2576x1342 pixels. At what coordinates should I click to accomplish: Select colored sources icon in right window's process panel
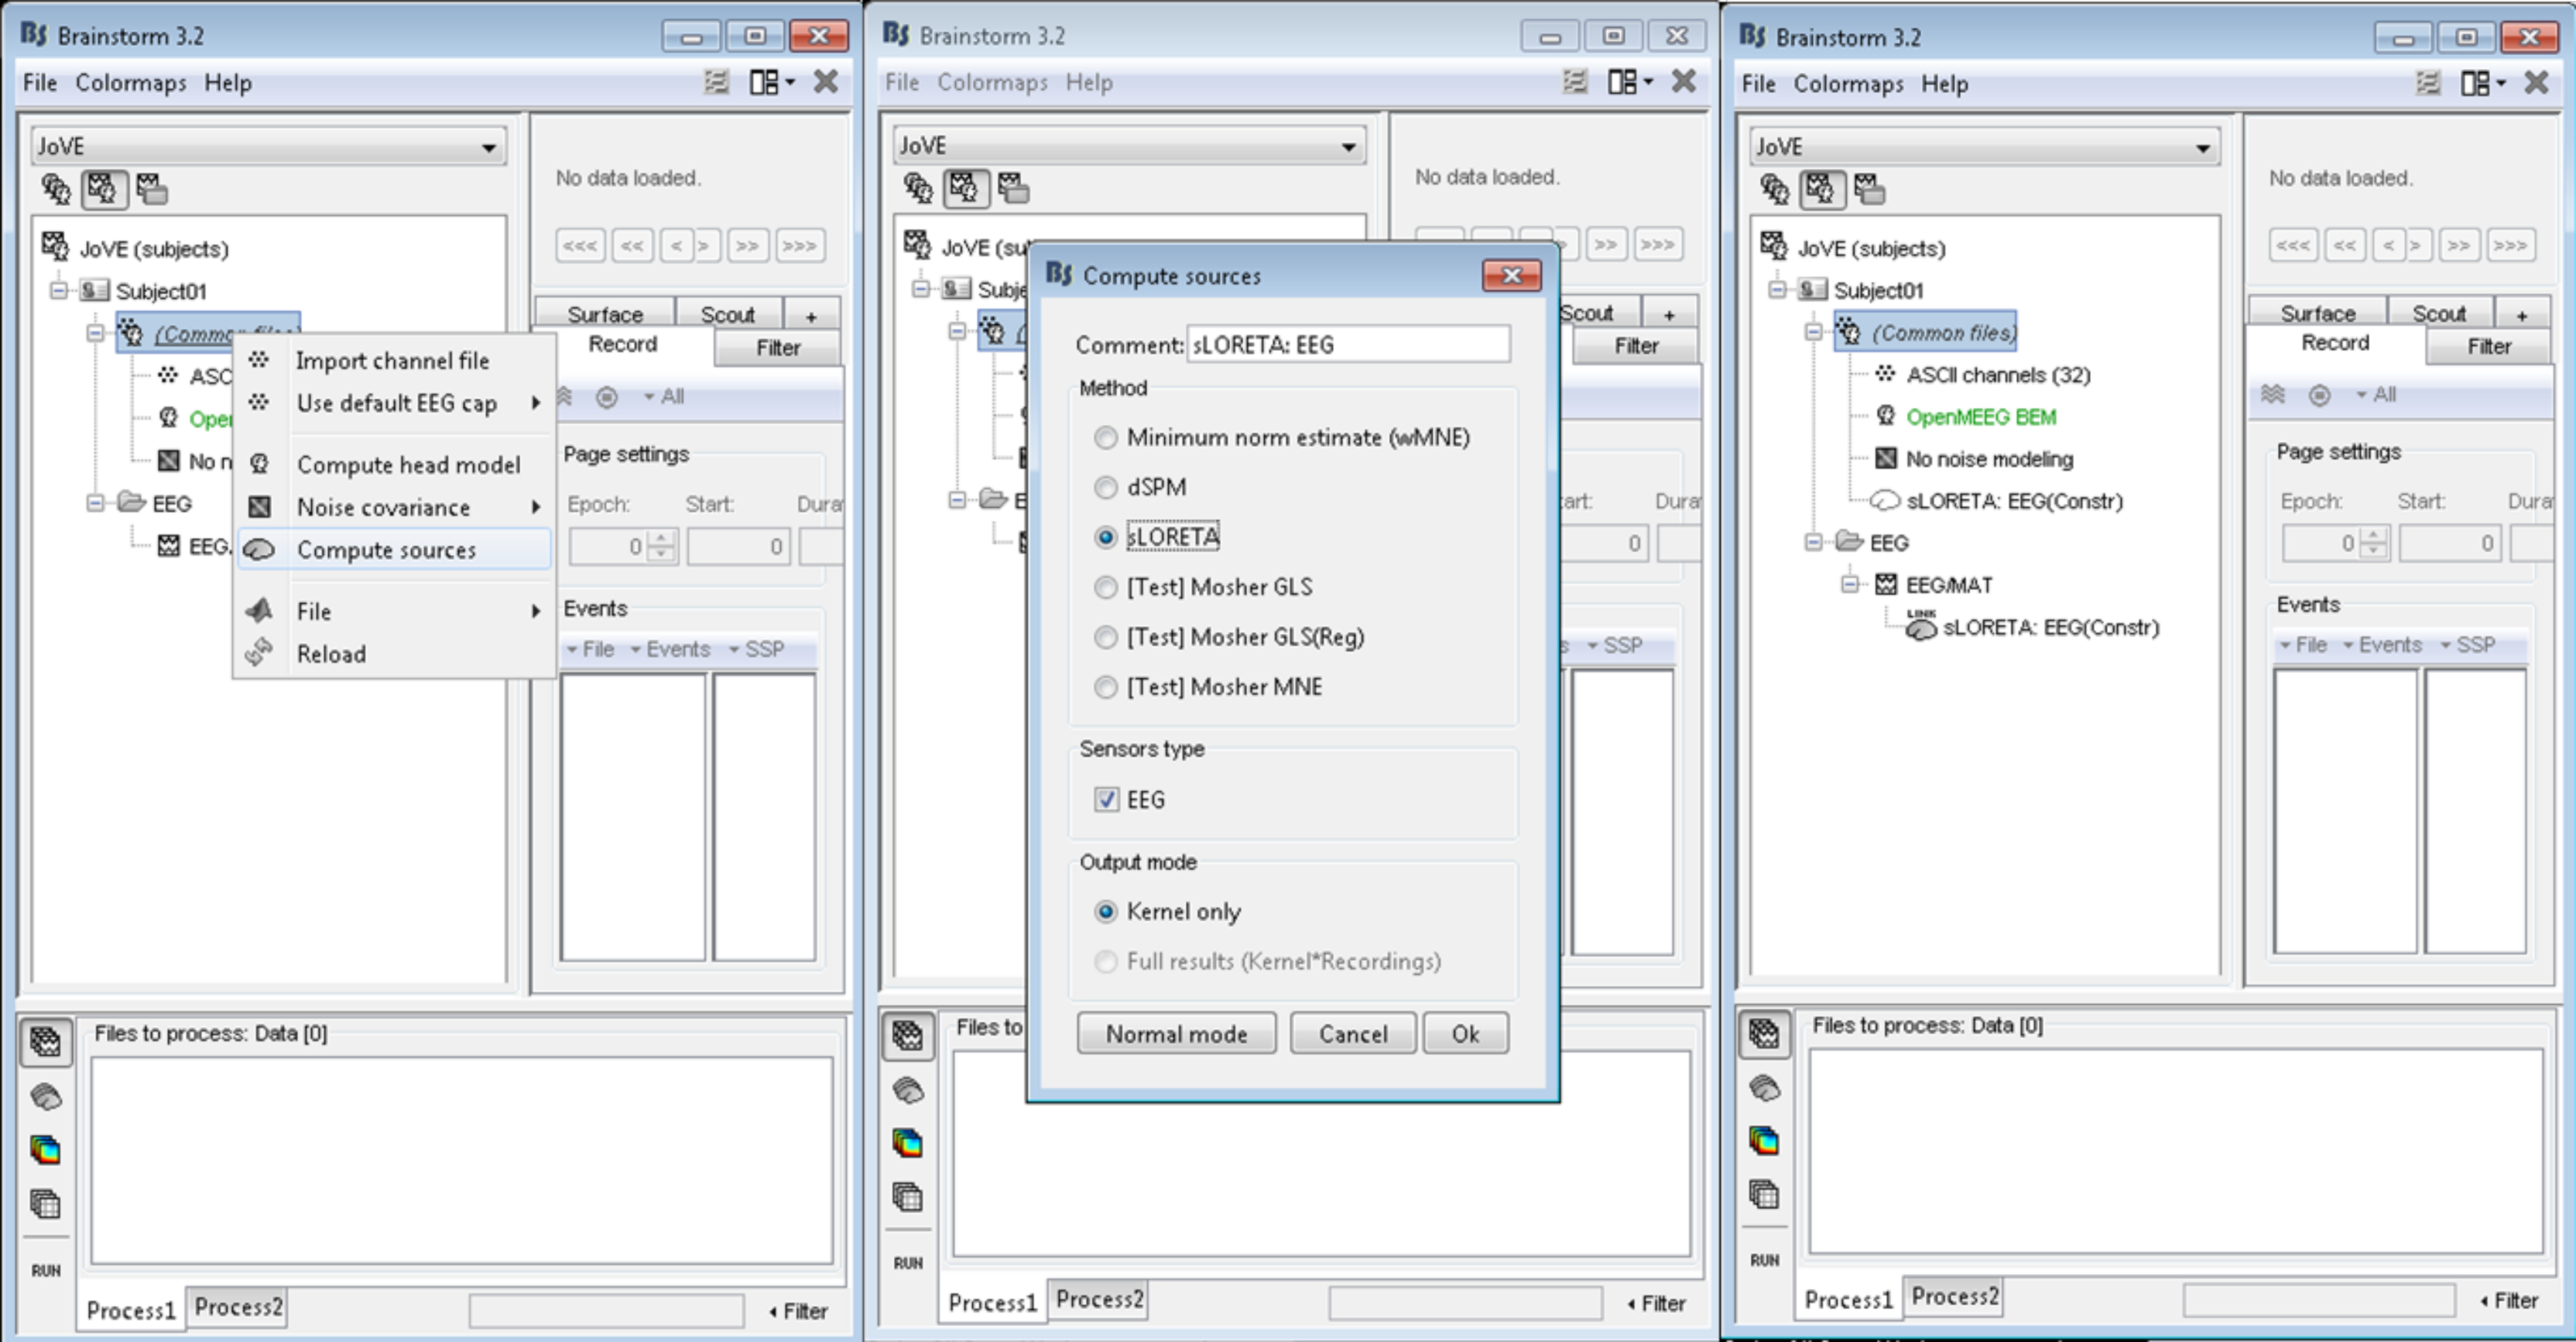tap(1764, 1140)
